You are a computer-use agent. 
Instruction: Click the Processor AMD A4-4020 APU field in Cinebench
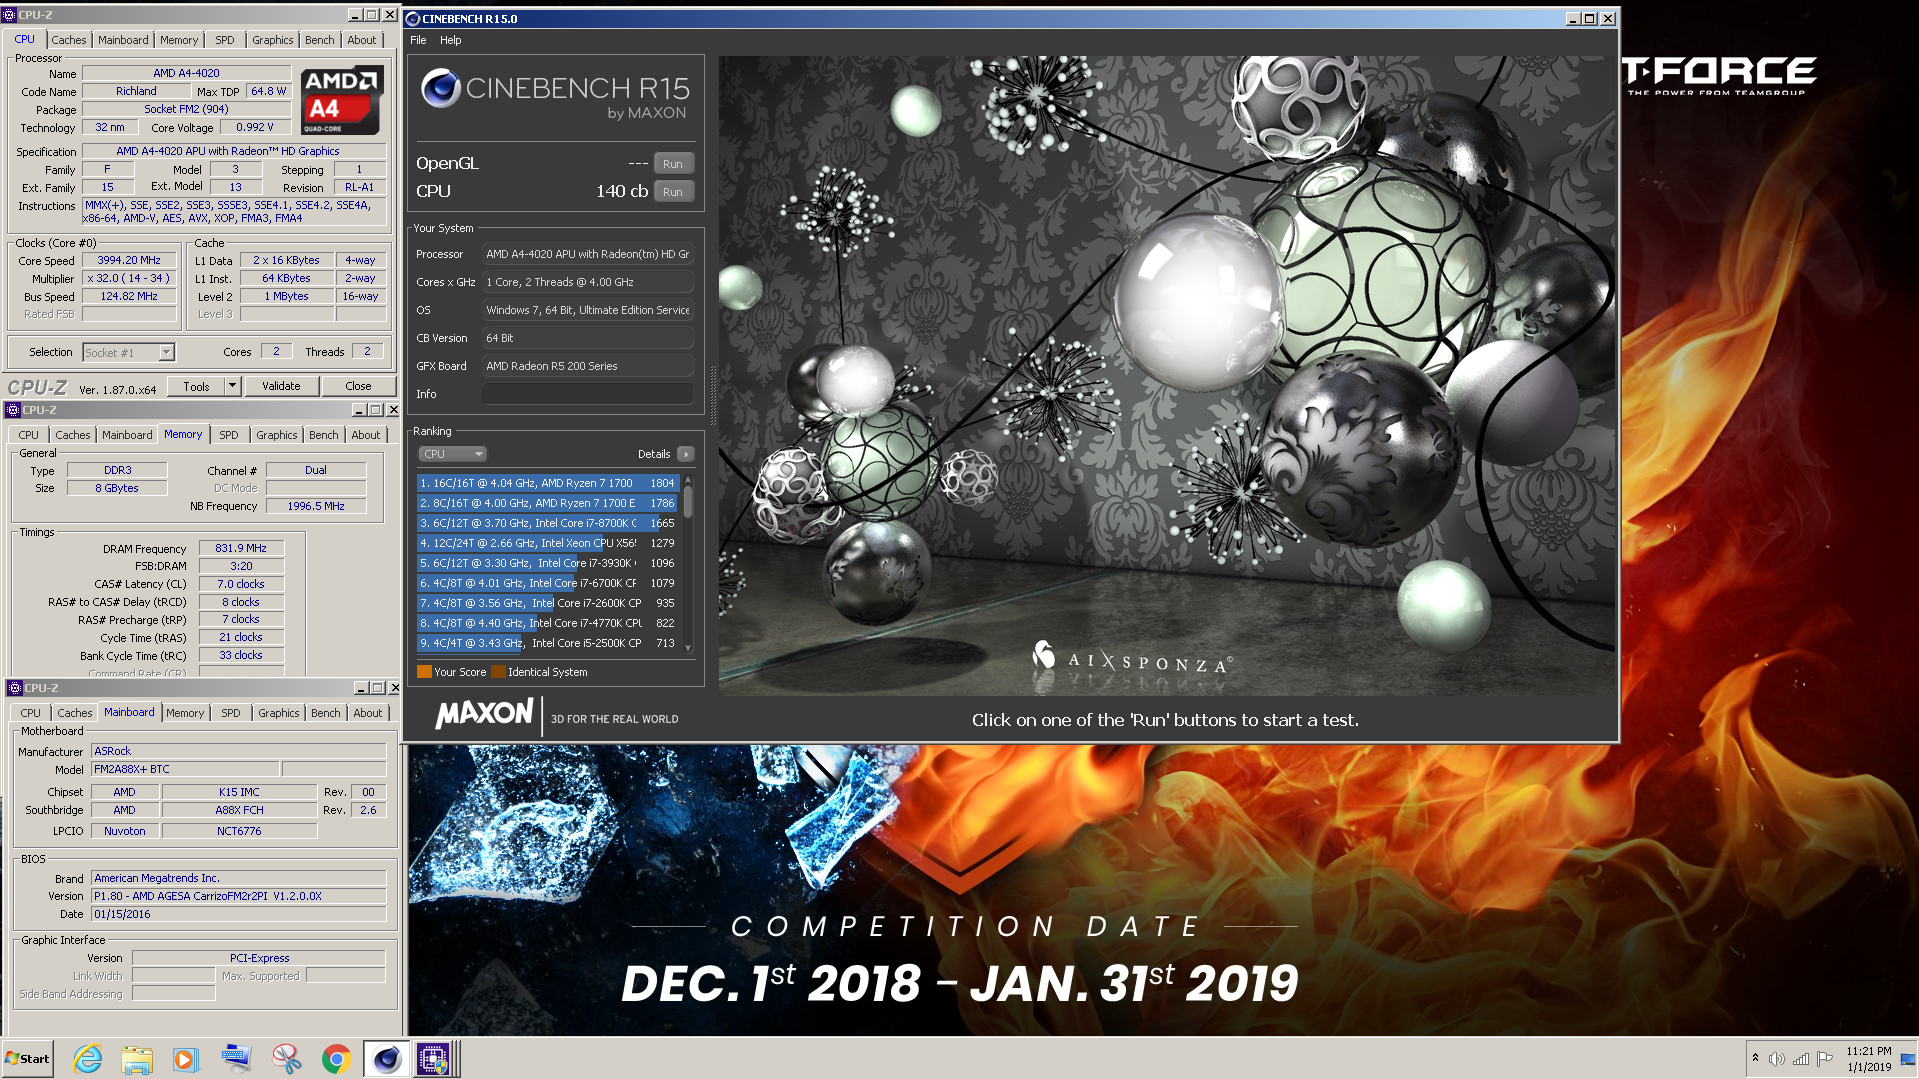588,254
